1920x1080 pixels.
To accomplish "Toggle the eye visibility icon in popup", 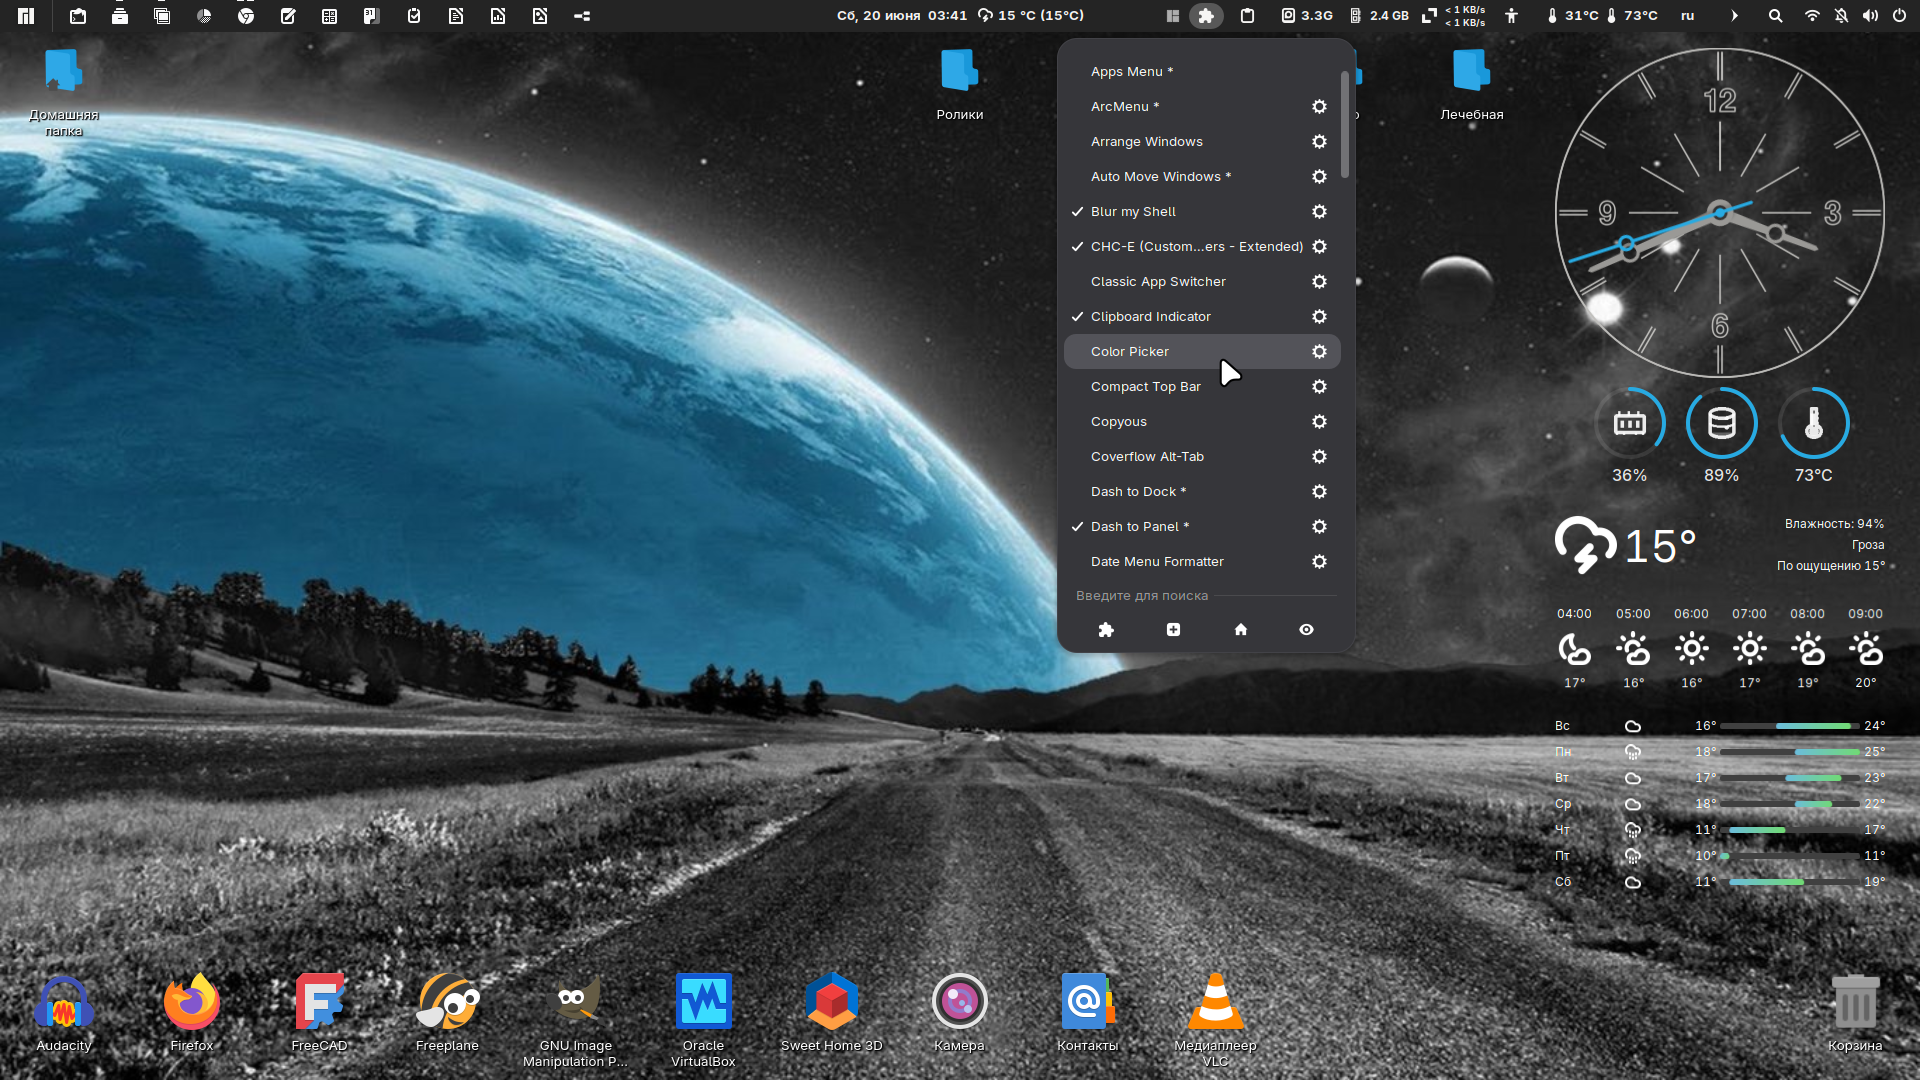I will (x=1306, y=630).
